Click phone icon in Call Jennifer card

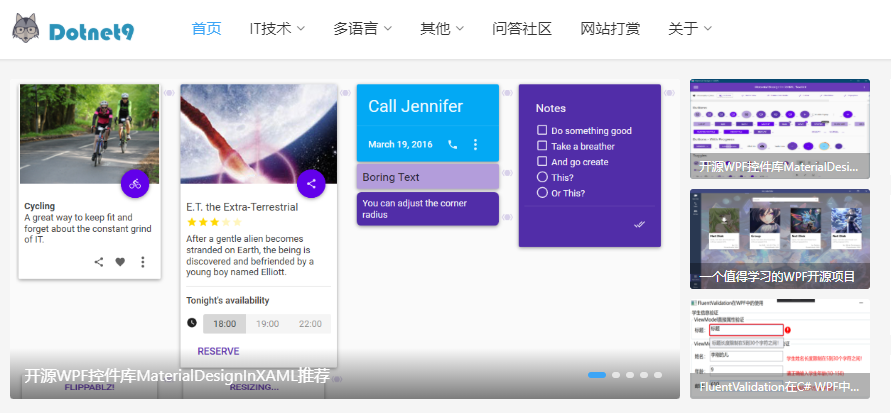[453, 144]
